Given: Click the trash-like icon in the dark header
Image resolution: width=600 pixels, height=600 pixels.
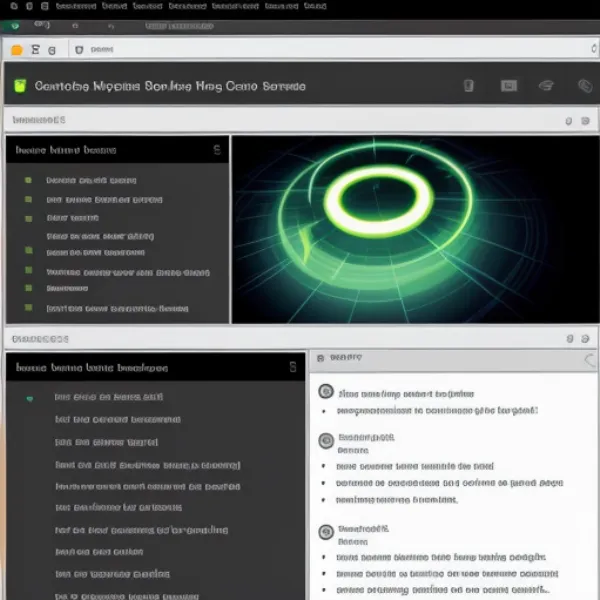Looking at the screenshot, I should 468,86.
